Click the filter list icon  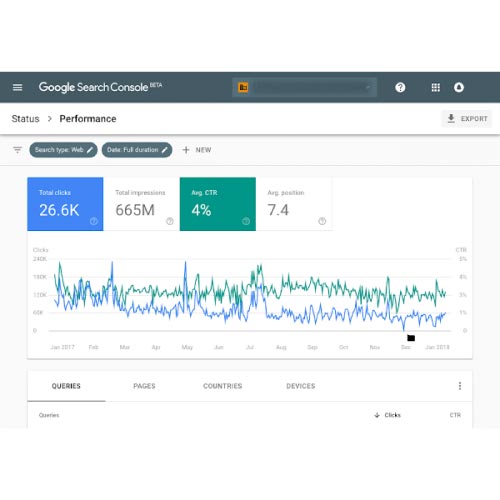coord(17,150)
